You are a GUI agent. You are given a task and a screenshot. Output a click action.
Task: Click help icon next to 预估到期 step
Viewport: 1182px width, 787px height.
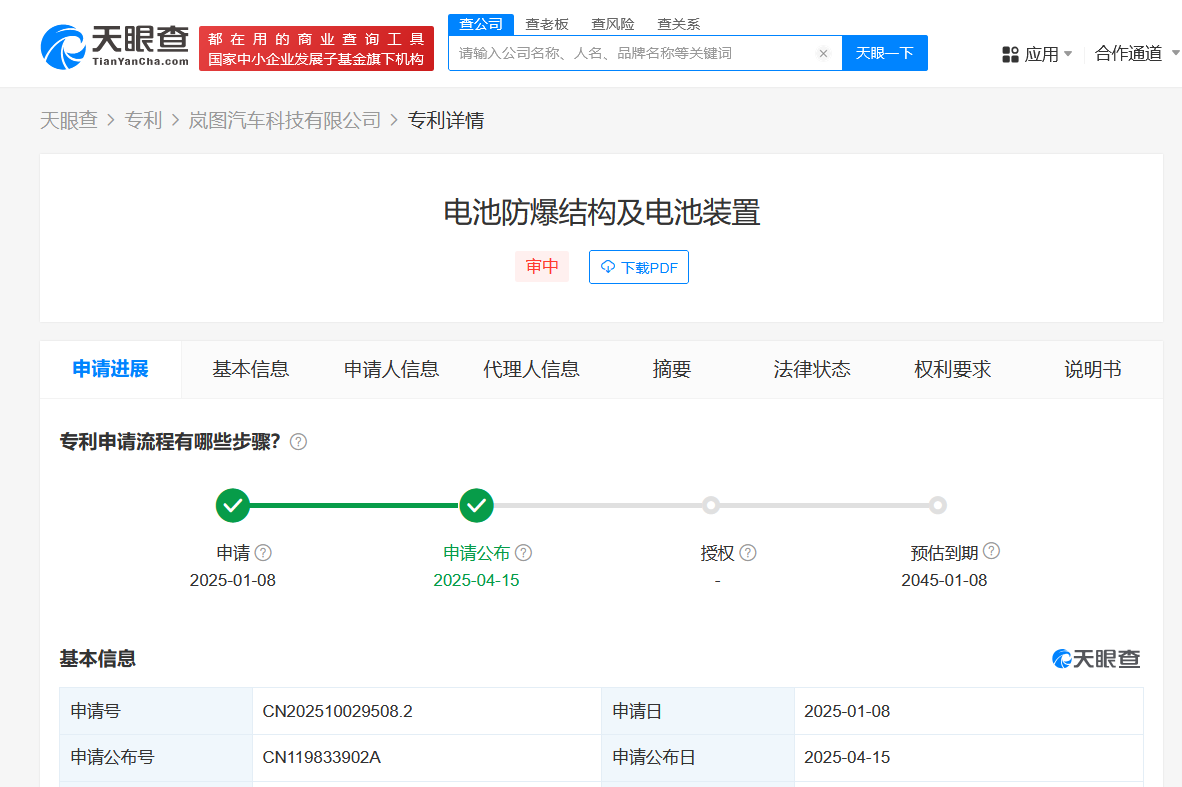[991, 551]
